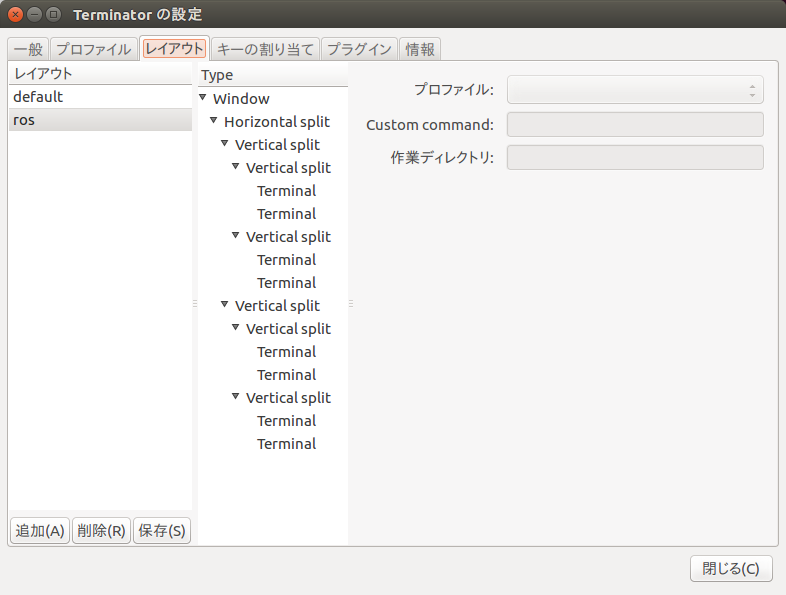Click the レイアウト column header

[x=100, y=74]
